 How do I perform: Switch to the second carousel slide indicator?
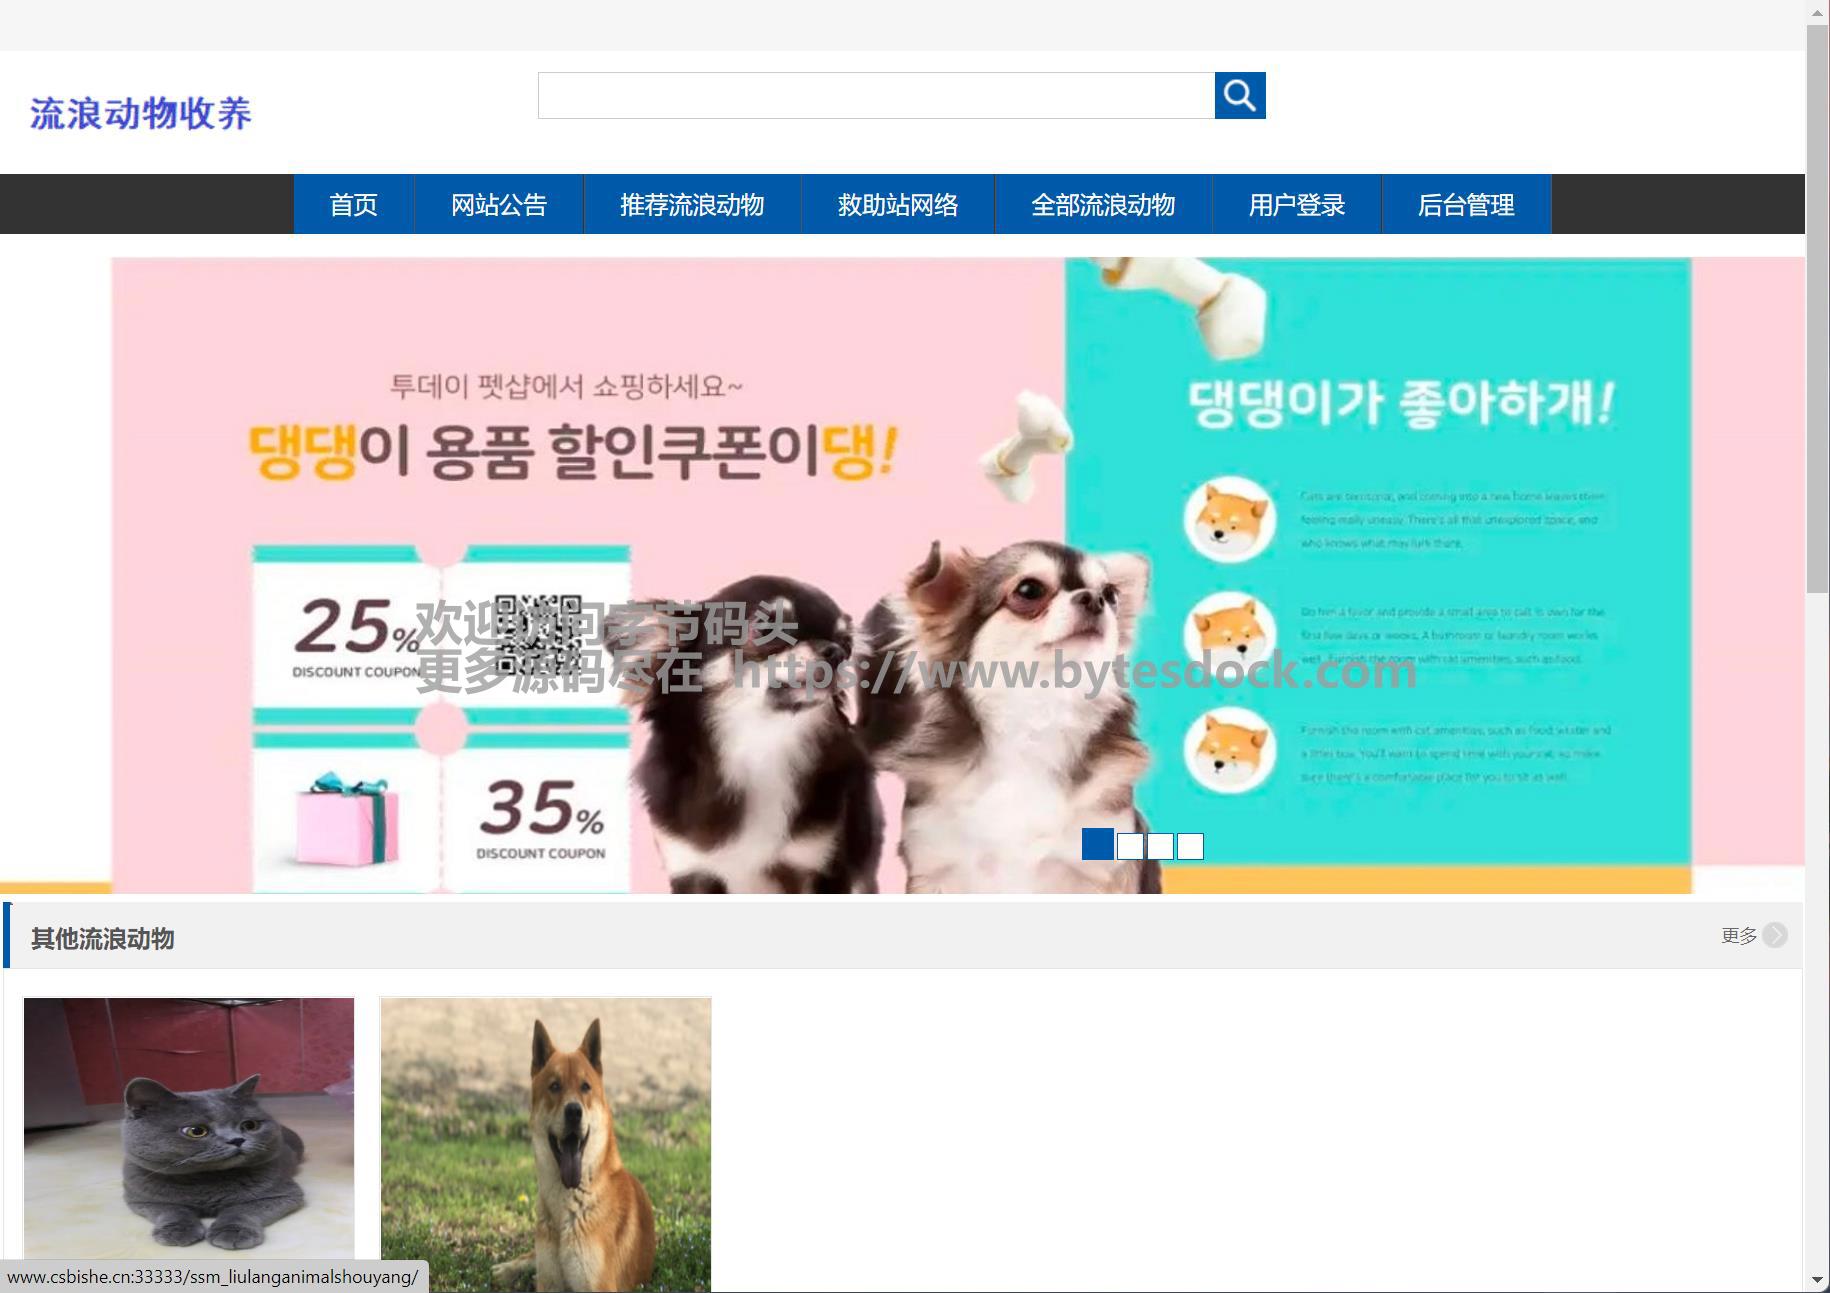[1130, 846]
